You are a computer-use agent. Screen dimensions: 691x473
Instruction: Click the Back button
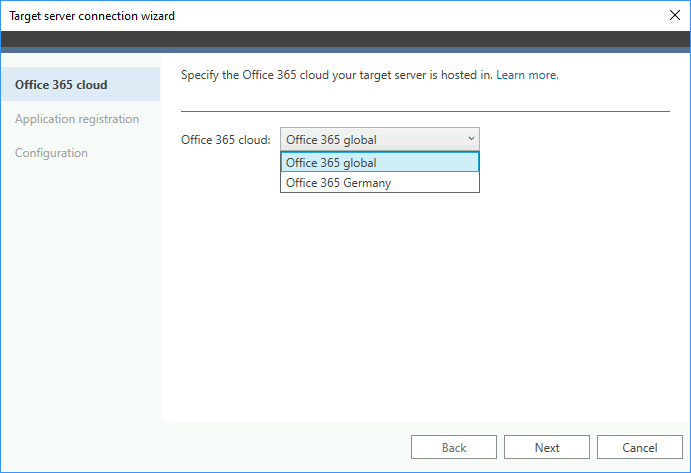click(454, 447)
